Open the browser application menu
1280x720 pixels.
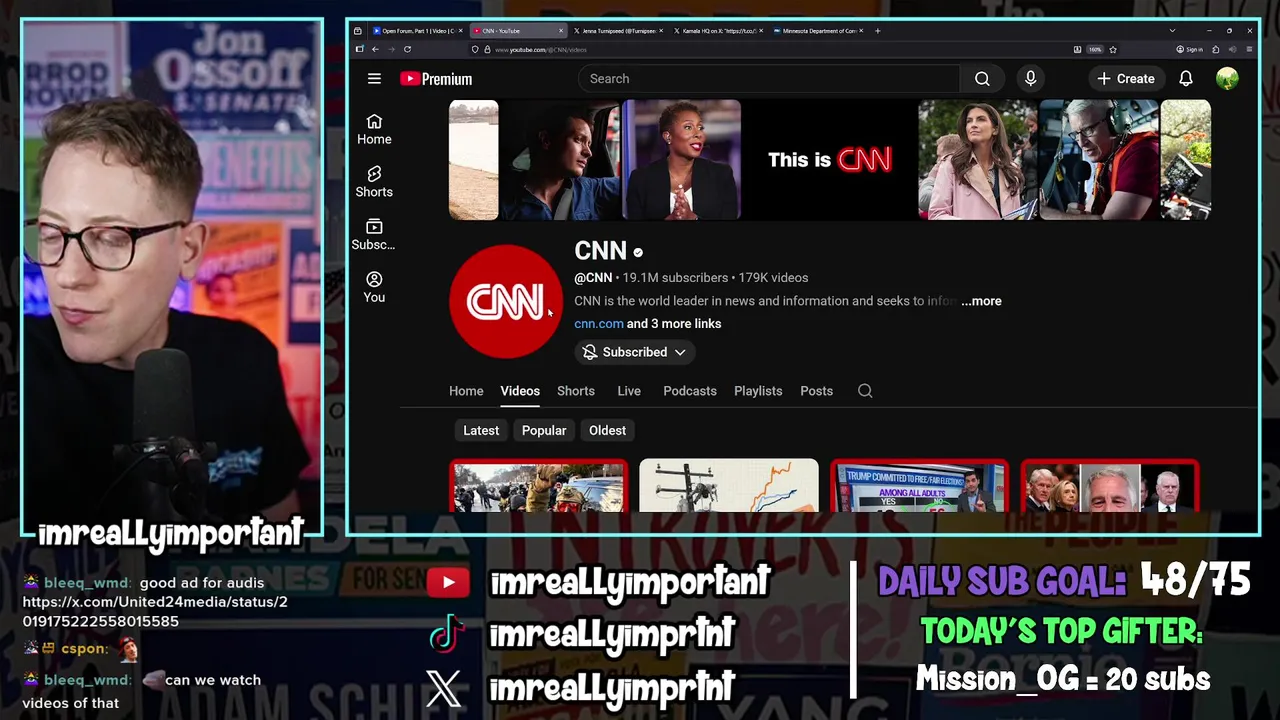(1250, 49)
